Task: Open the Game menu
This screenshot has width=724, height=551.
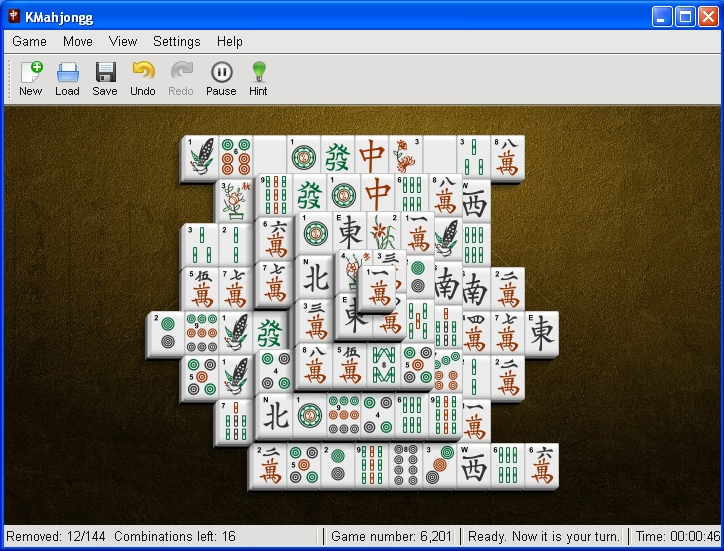Action: pos(29,41)
